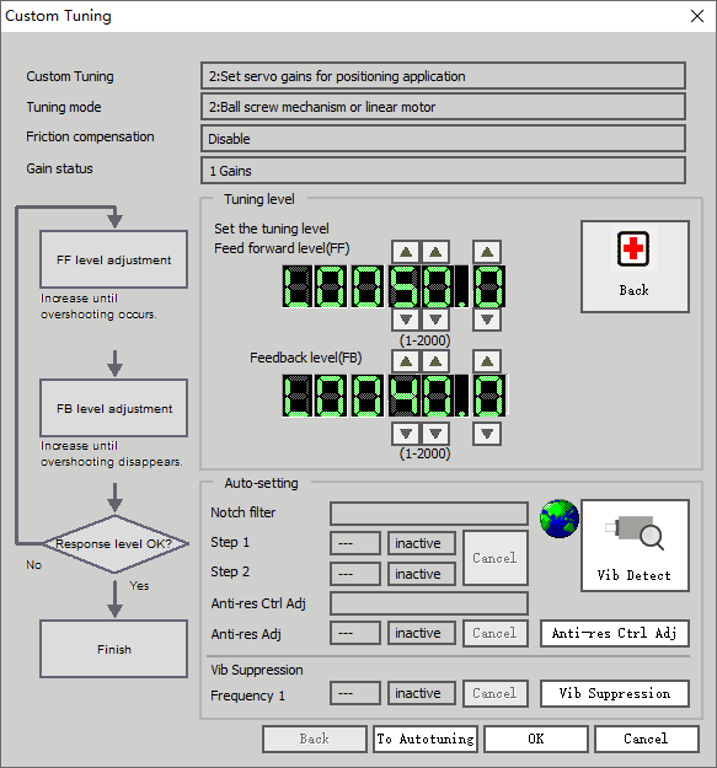Click the Step 2 inactive status
This screenshot has height=768, width=717.
[421, 574]
